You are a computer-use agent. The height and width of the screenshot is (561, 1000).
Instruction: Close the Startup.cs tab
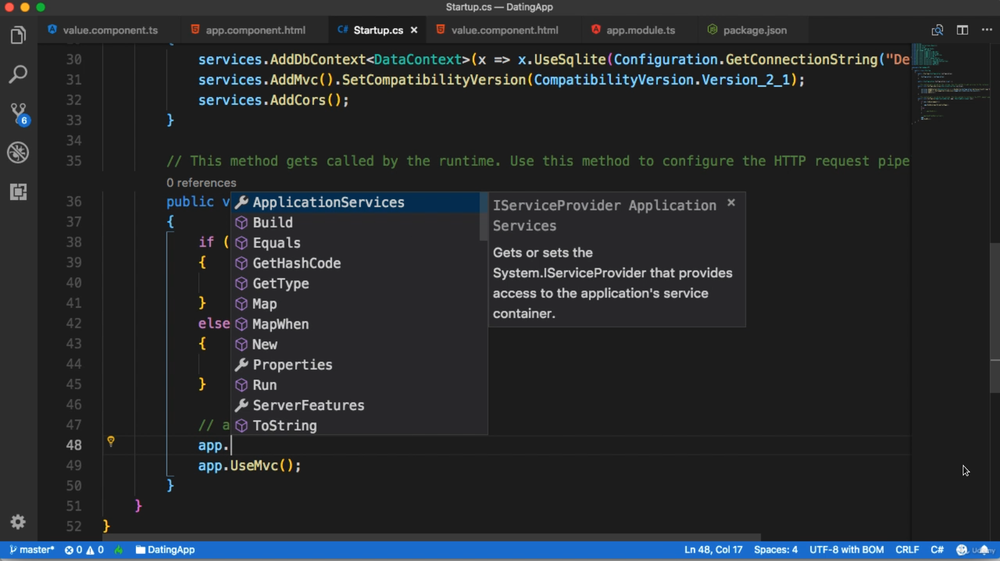(x=414, y=30)
